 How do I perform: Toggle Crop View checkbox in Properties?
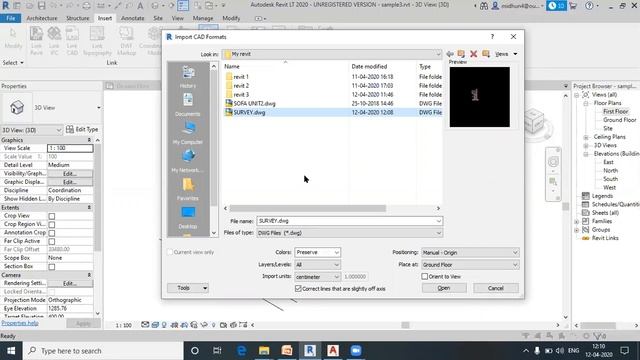coord(52,216)
